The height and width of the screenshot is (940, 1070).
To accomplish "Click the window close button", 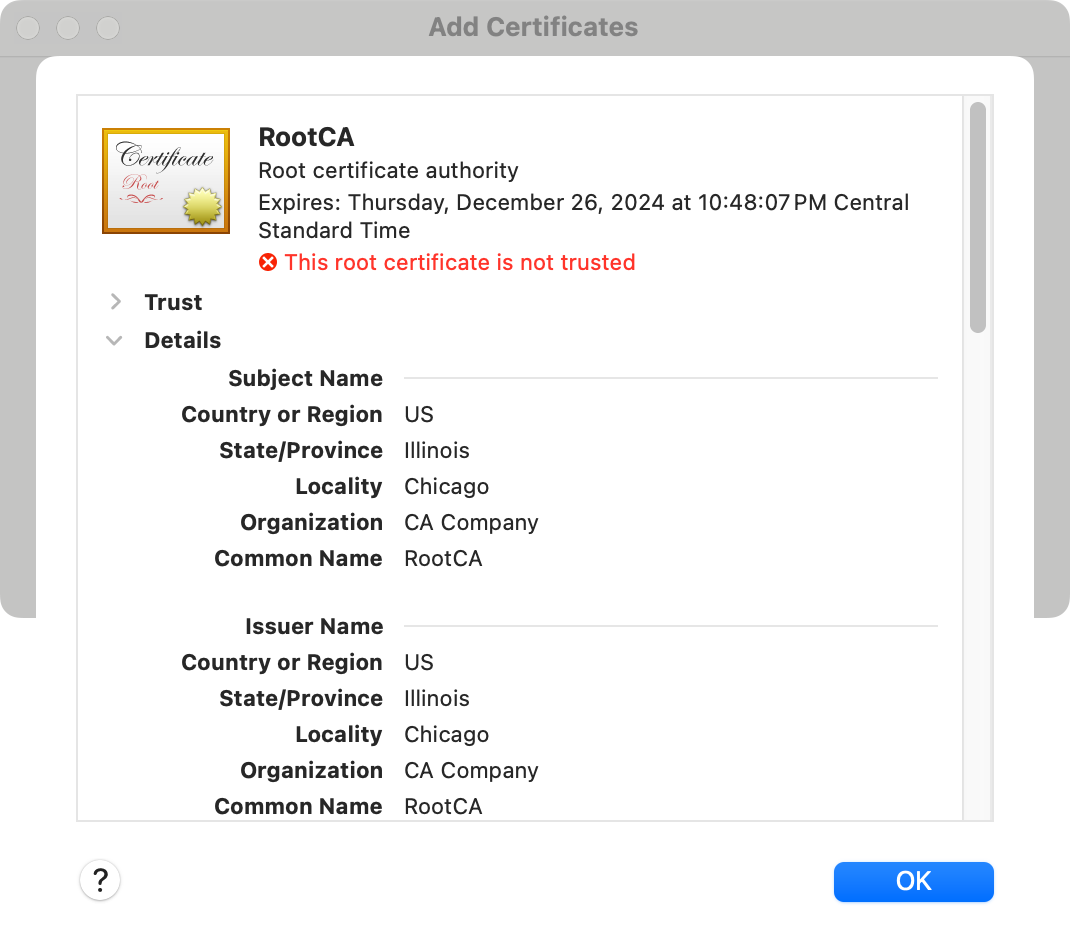I will click(x=28, y=28).
